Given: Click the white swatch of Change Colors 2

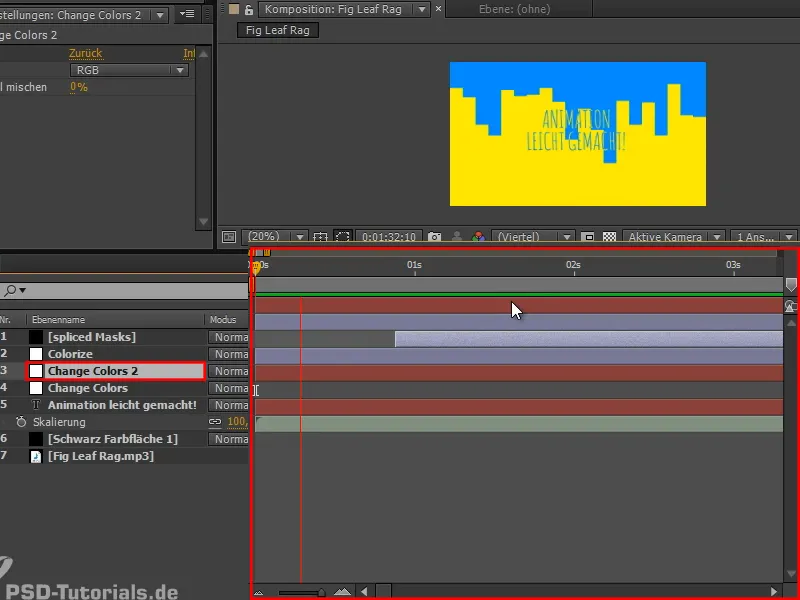Looking at the screenshot, I should (36, 371).
